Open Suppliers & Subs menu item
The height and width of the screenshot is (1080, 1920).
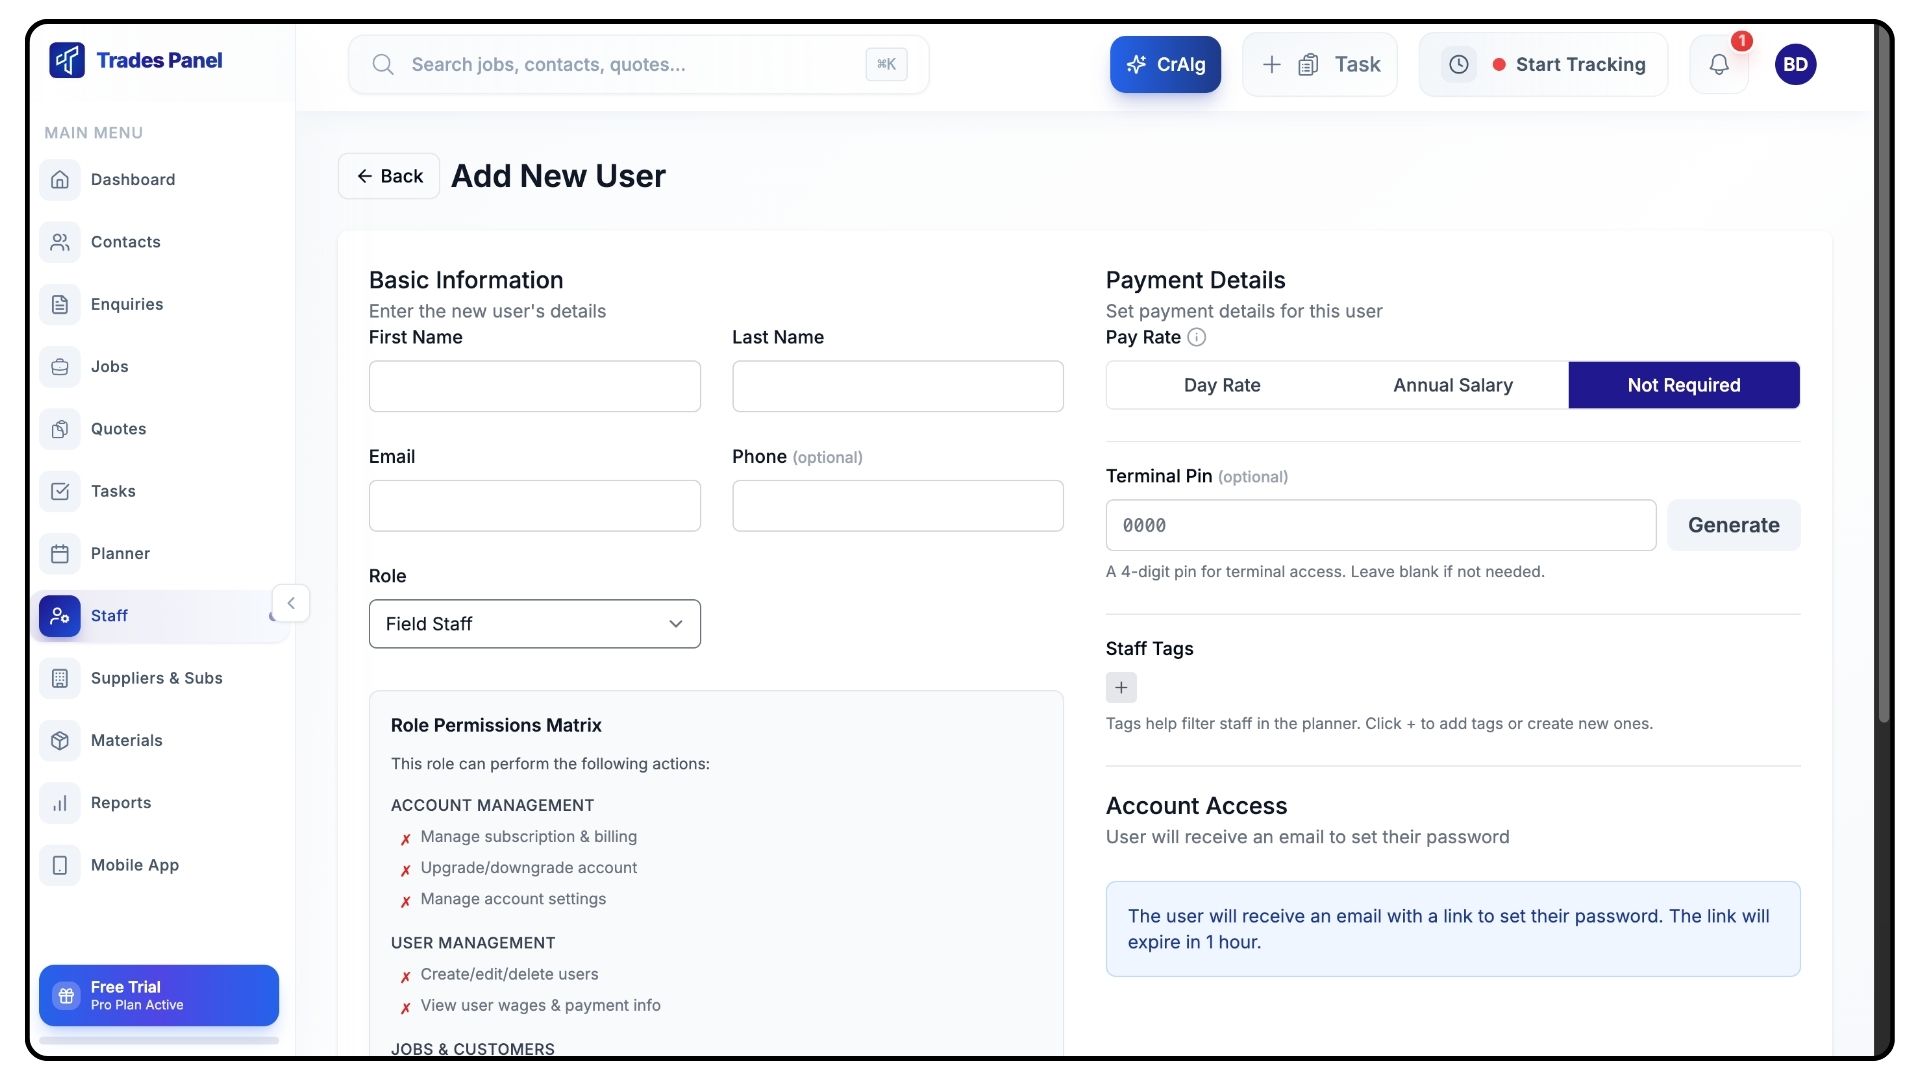tap(156, 678)
